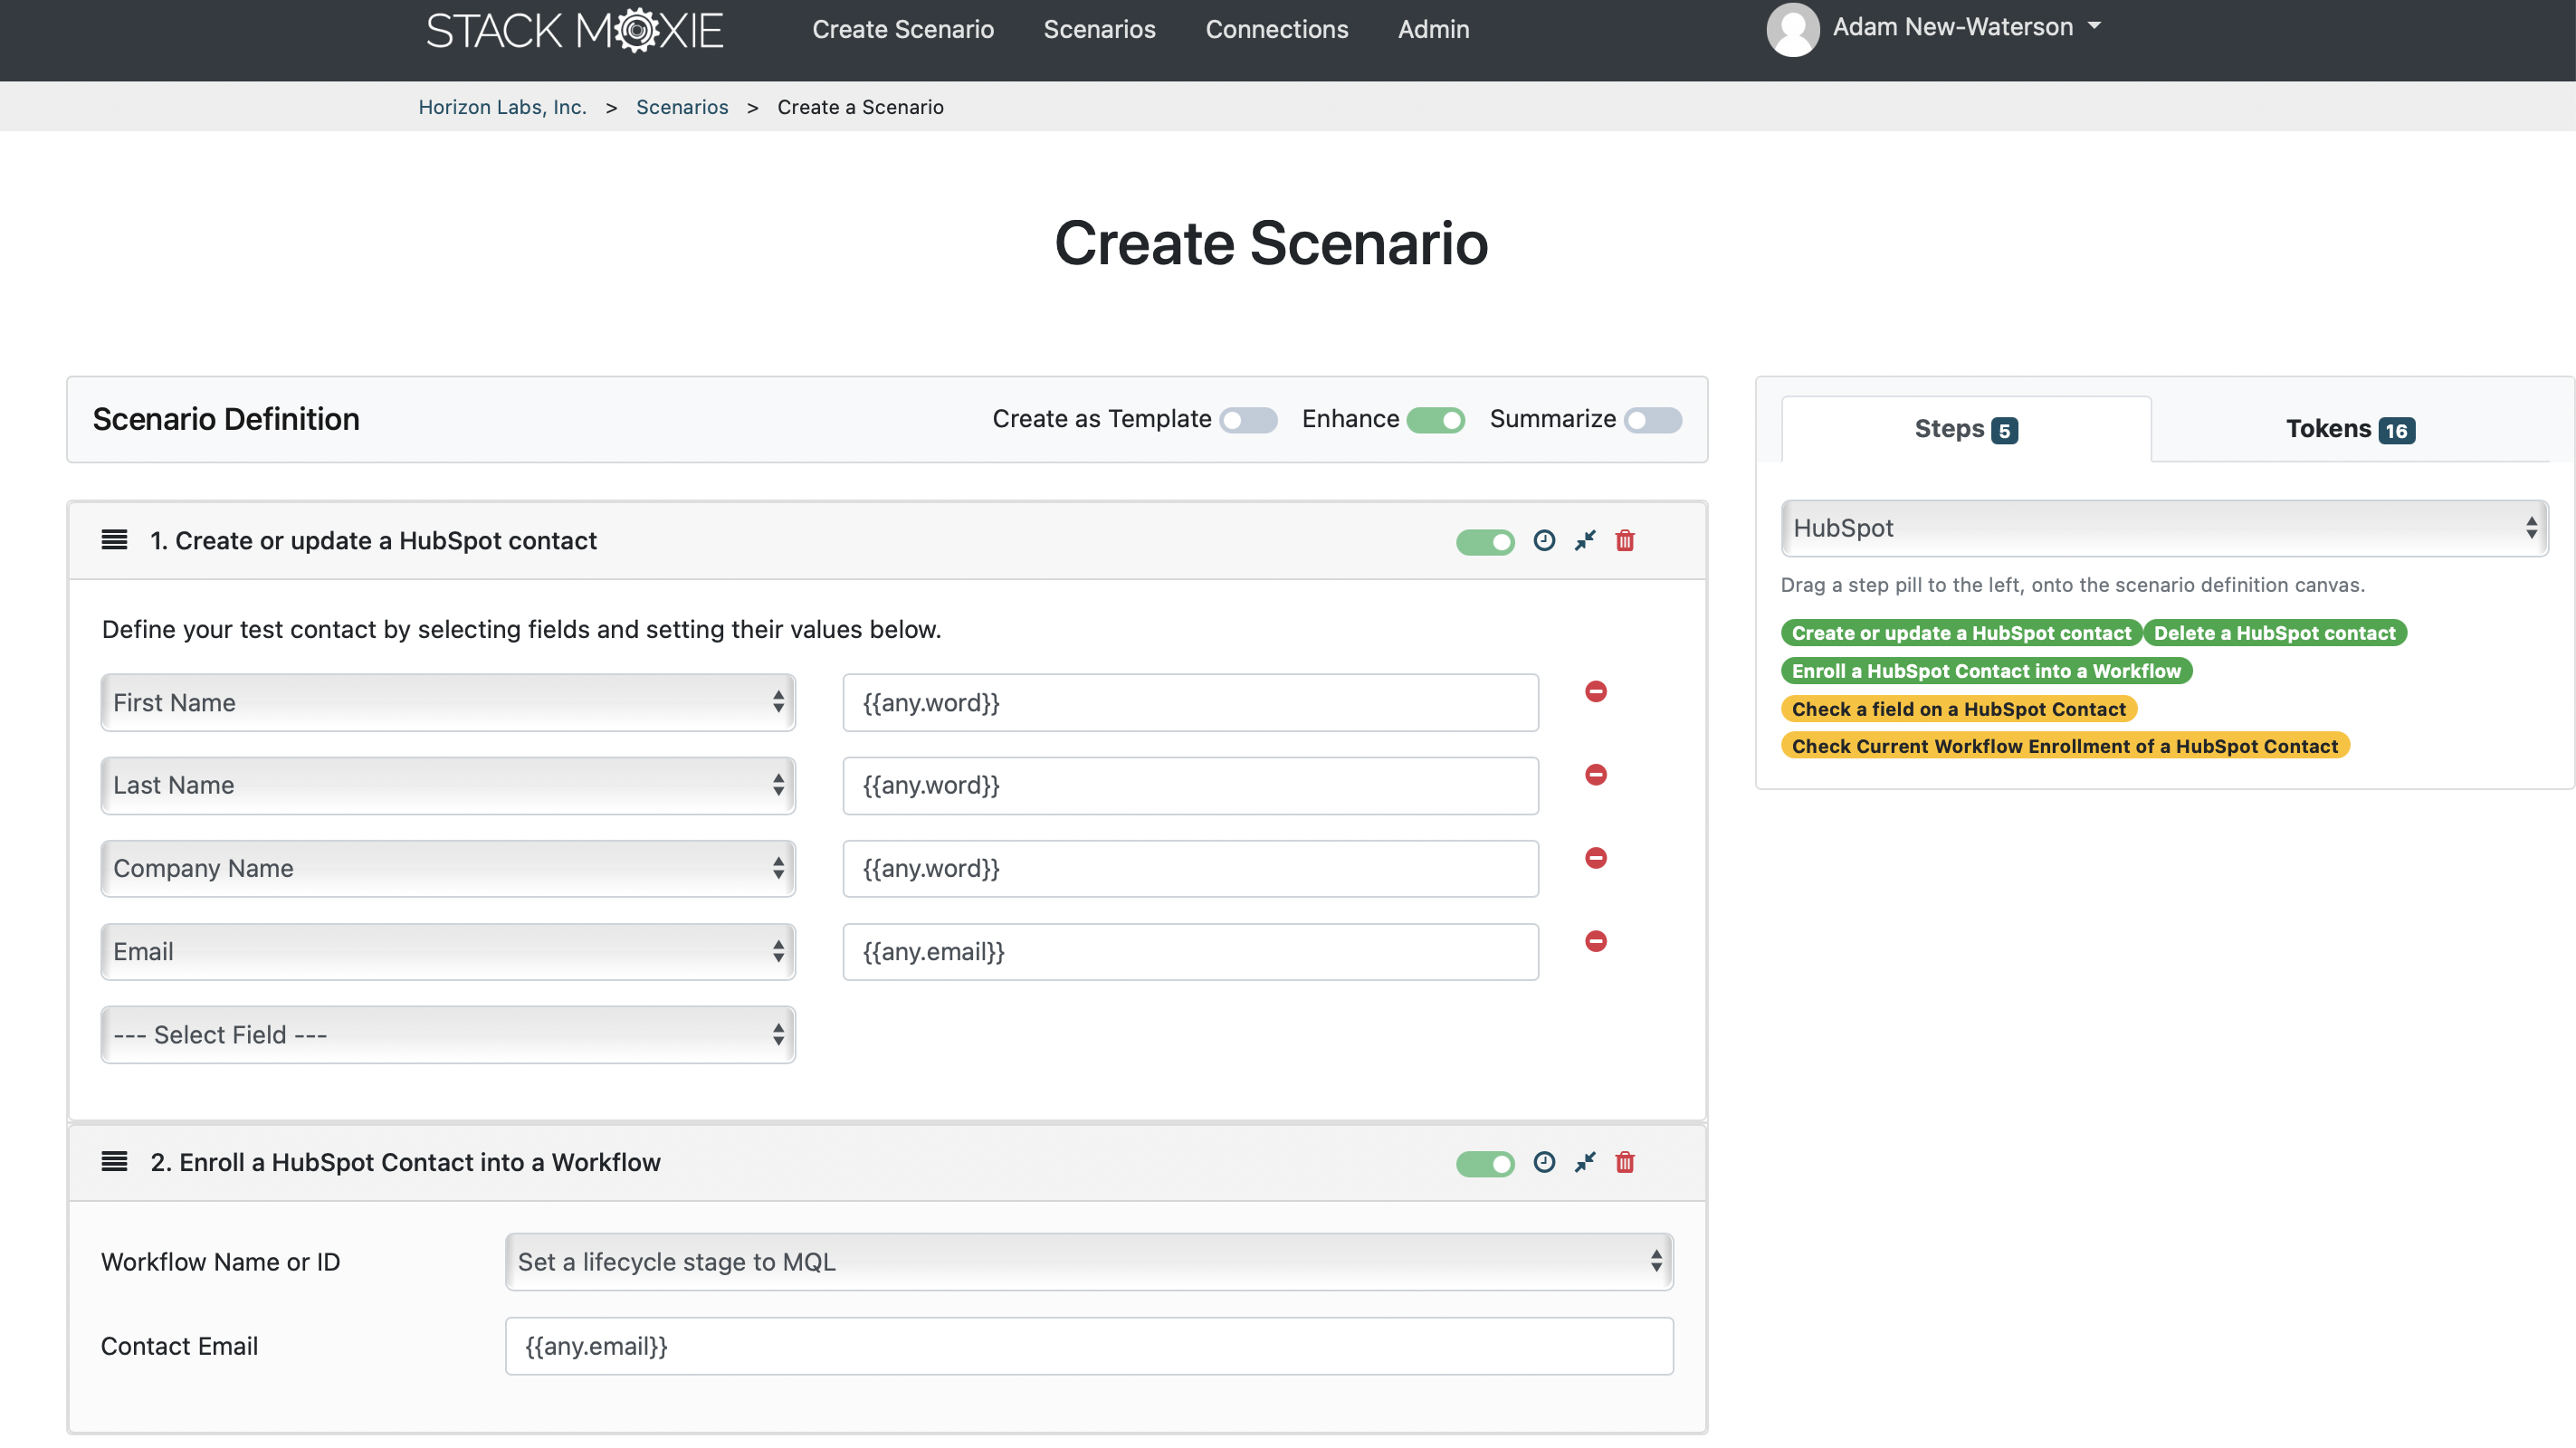This screenshot has width=2576, height=1448.
Task: Remove the First Name field with red minus icon
Action: point(1595,690)
